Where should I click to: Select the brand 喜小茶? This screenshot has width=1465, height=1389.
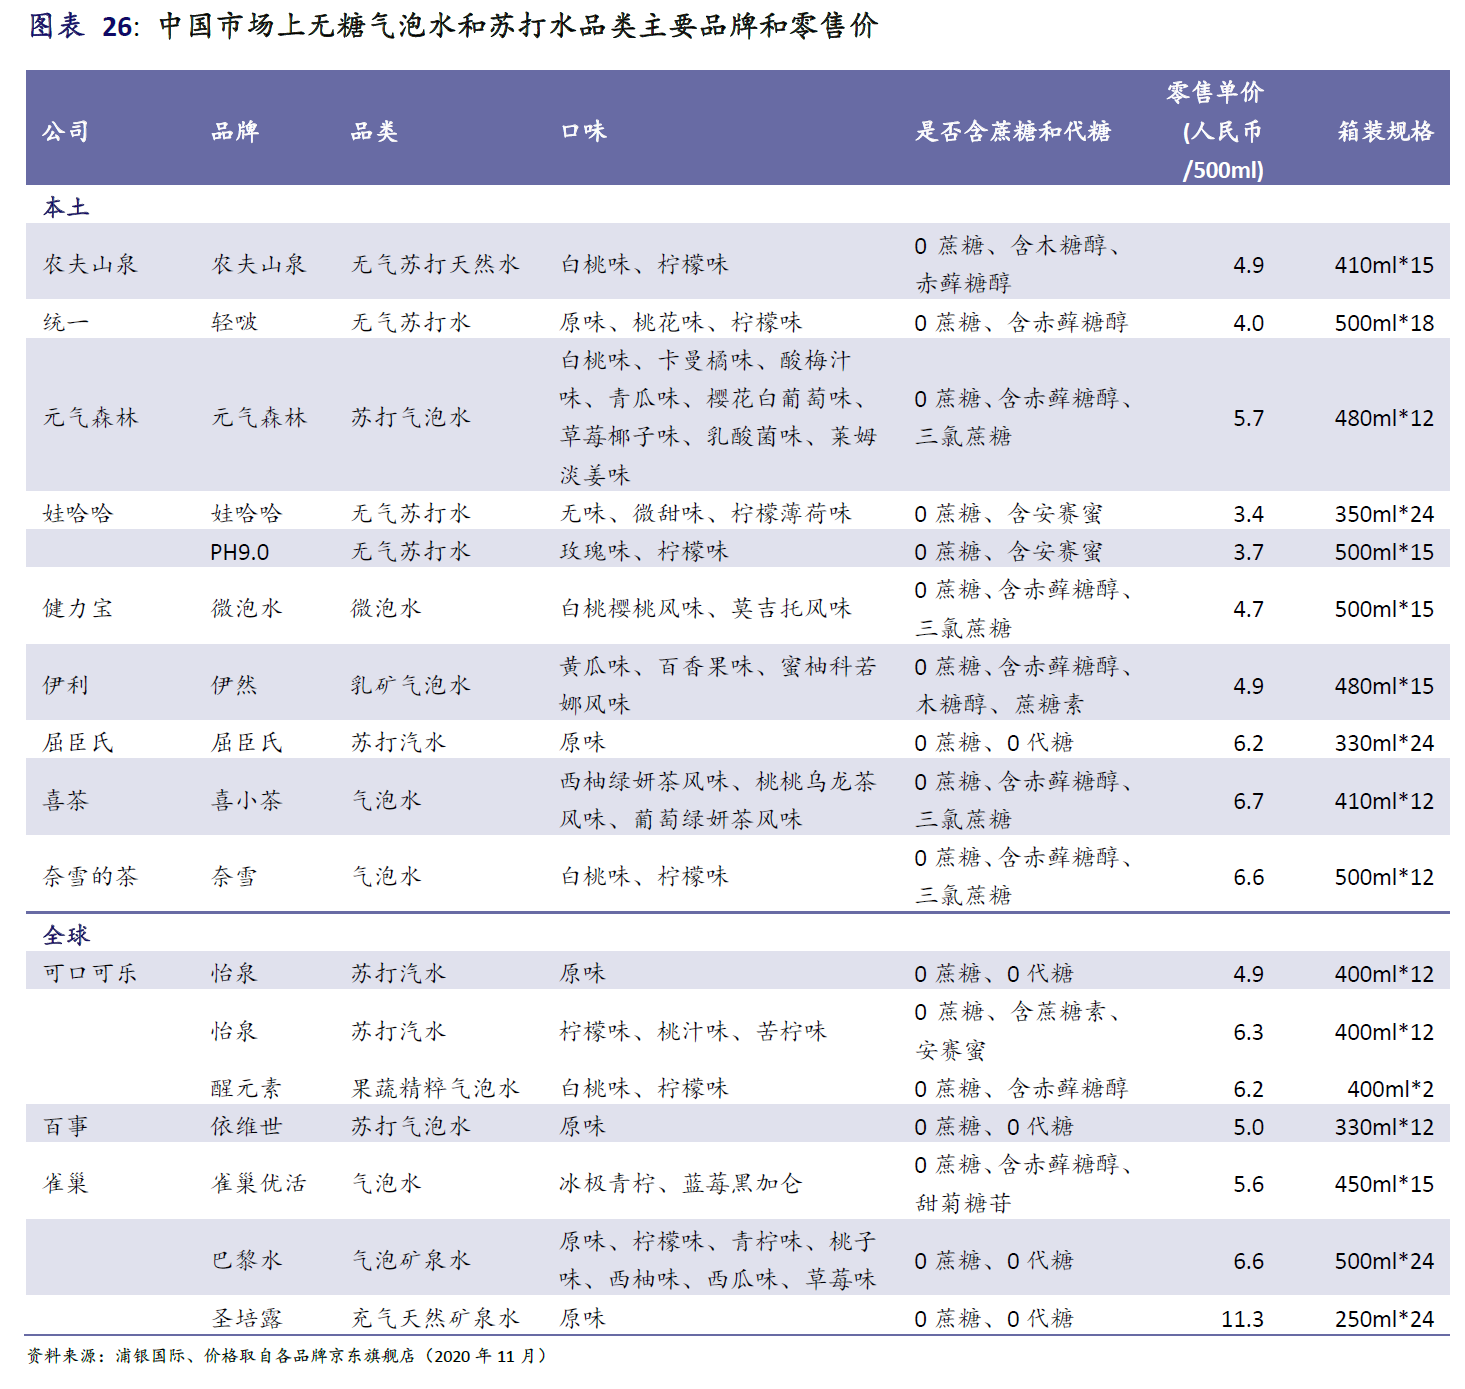coord(247,800)
